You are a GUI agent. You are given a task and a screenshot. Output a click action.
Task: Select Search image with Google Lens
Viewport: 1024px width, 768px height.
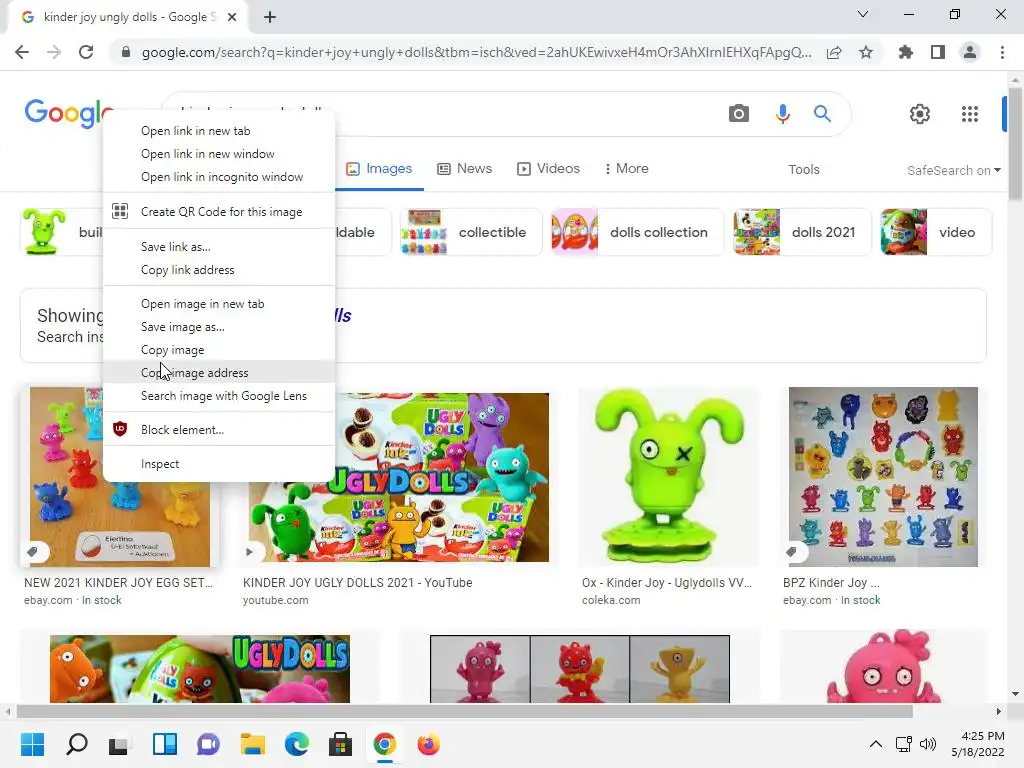coord(219,396)
